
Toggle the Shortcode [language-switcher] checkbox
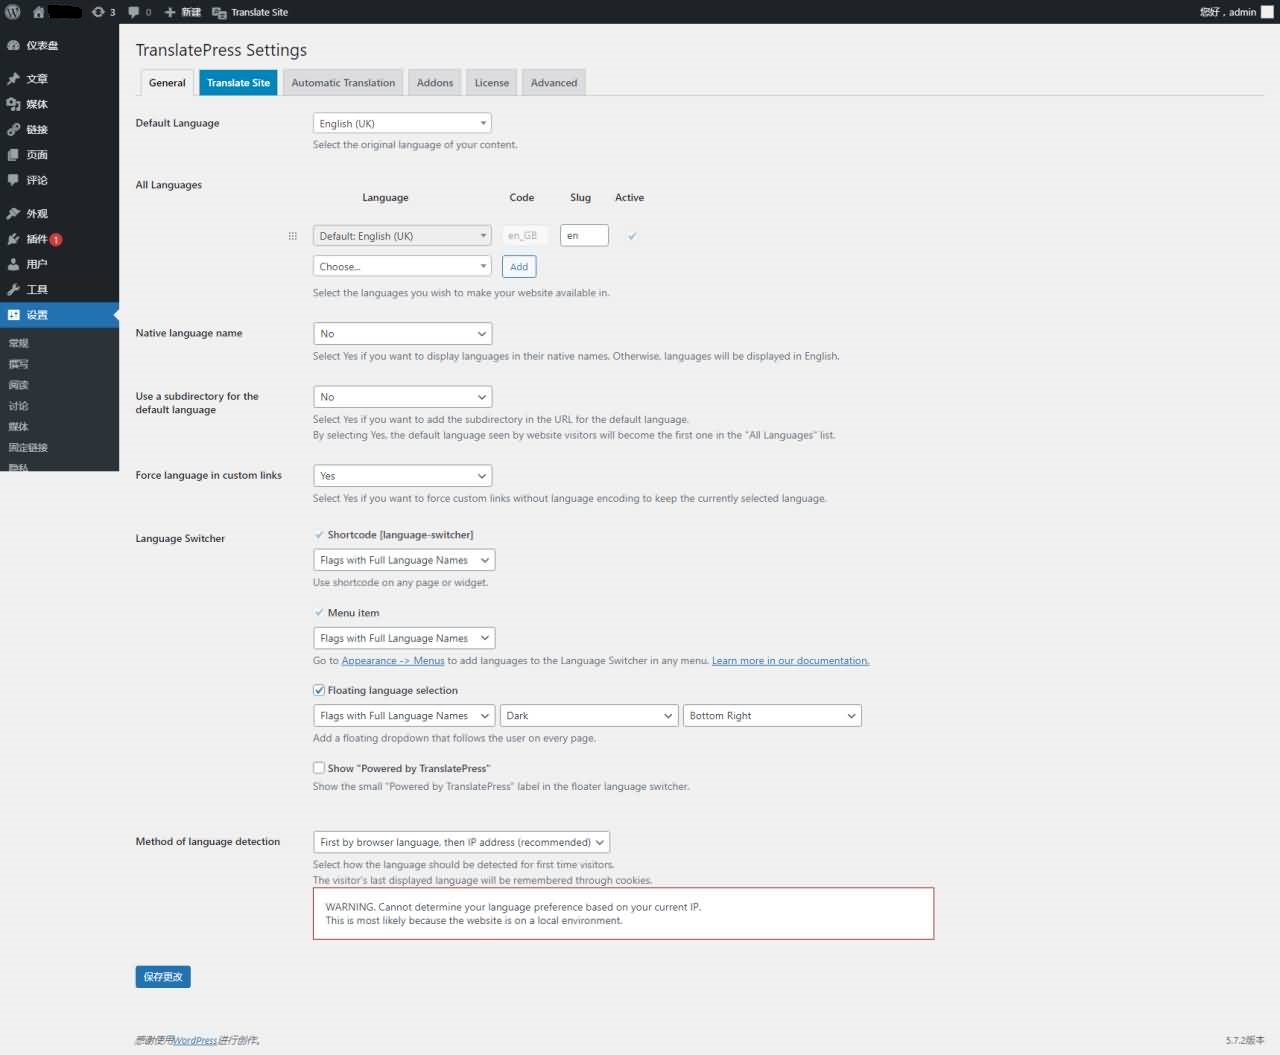pyautogui.click(x=319, y=535)
